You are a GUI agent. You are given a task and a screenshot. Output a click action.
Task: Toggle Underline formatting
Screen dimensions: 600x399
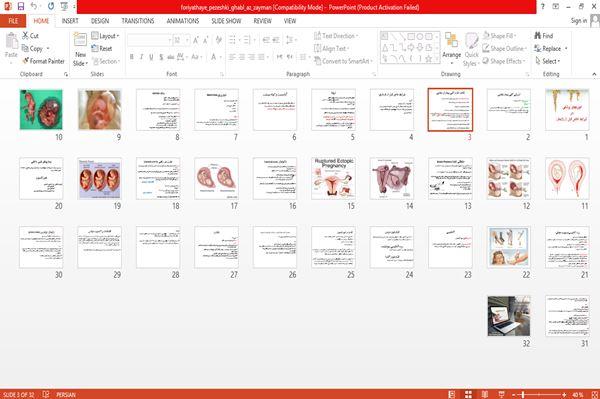151,57
